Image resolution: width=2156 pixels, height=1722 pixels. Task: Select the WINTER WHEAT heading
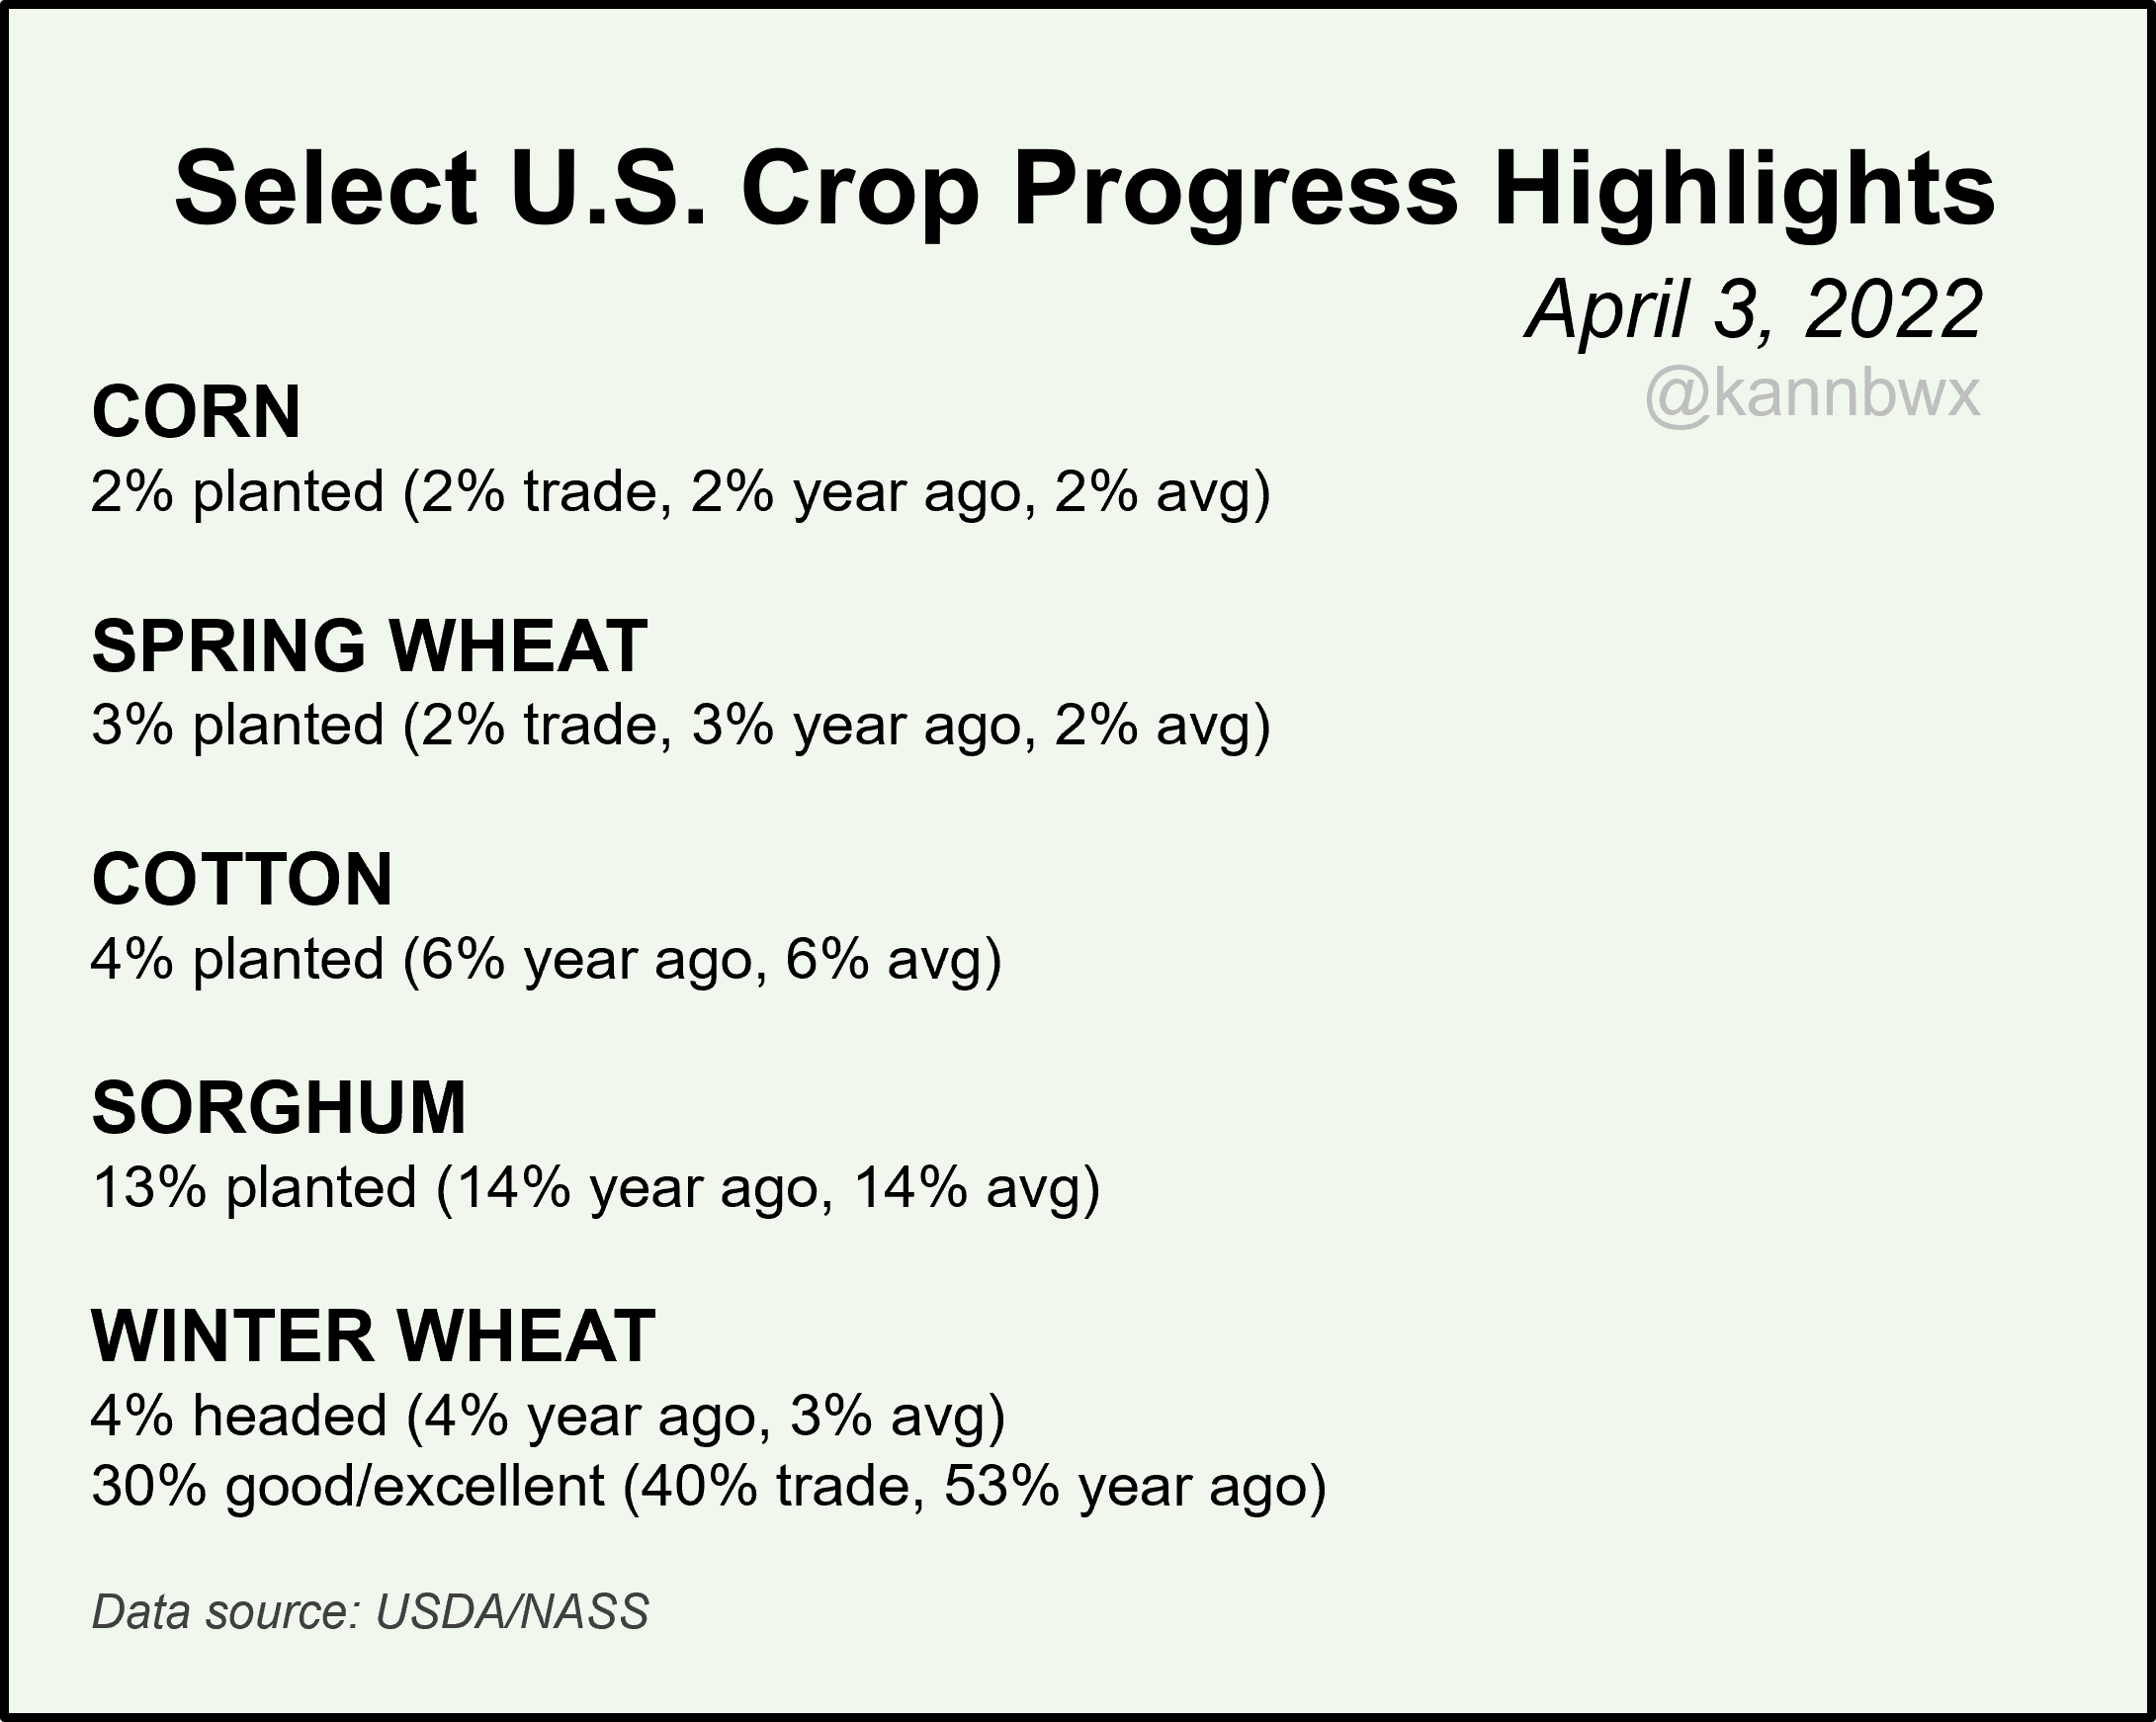tap(373, 1336)
